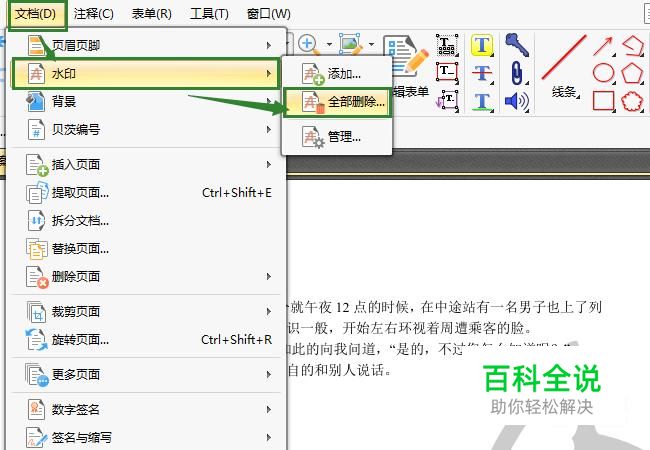650x450 pixels.
Task: Expand the 数字签名 submenu arrow
Action: tap(269, 409)
